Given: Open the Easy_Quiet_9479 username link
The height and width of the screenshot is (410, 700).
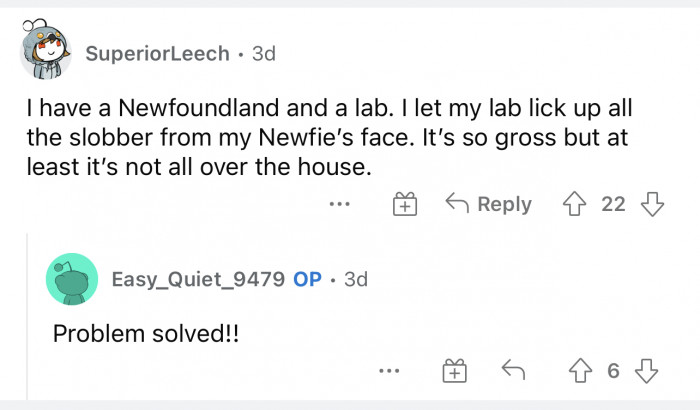Looking at the screenshot, I should pos(198,279).
